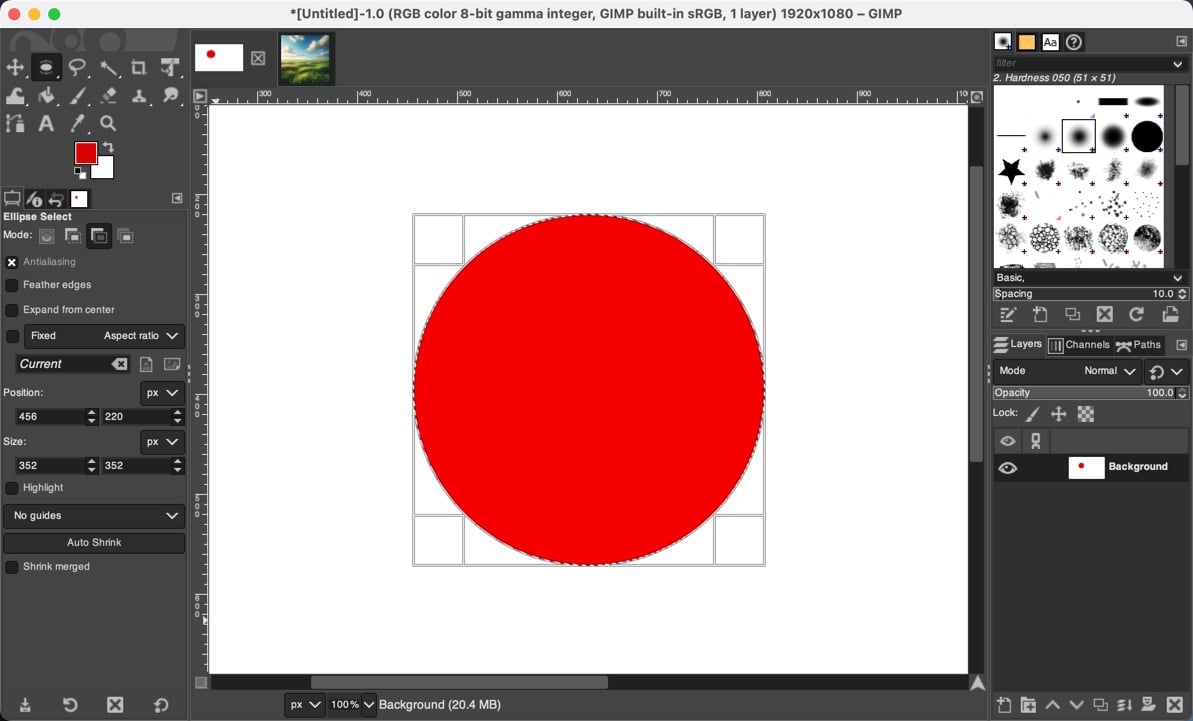Select the Fuzzy Select magic wand tool
Image resolution: width=1193 pixels, height=721 pixels.
click(x=109, y=67)
